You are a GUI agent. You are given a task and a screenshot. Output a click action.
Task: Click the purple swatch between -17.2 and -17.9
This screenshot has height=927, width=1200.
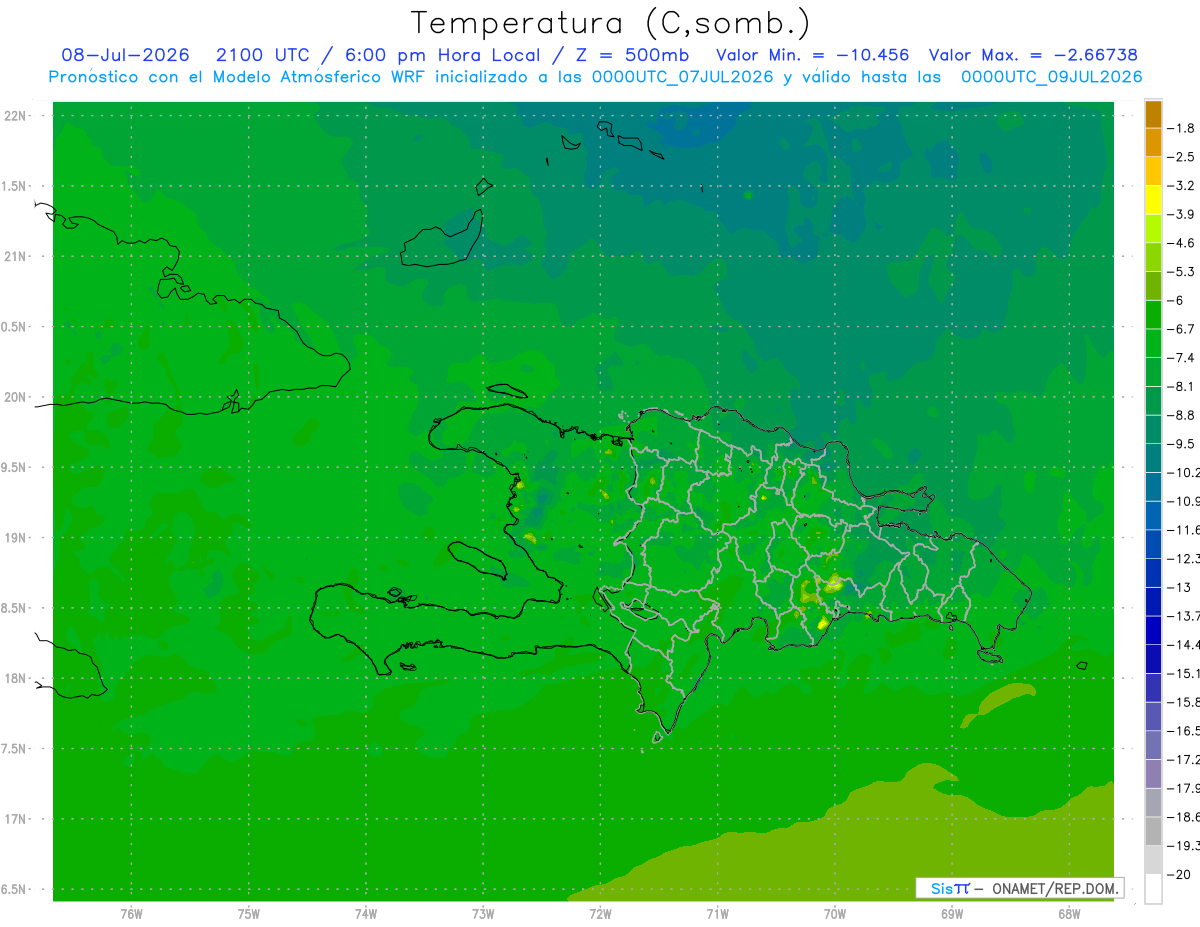[x=1153, y=774]
